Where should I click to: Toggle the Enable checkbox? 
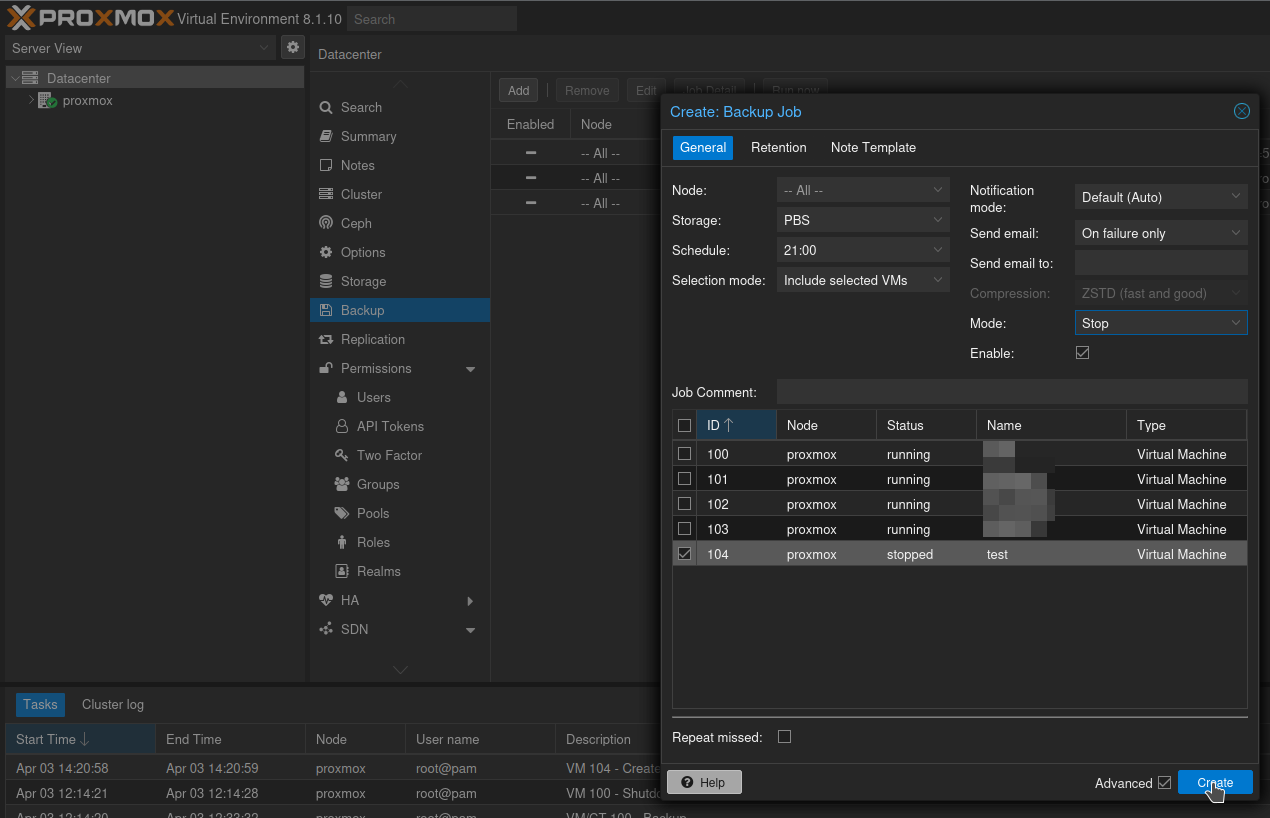[x=1082, y=353]
